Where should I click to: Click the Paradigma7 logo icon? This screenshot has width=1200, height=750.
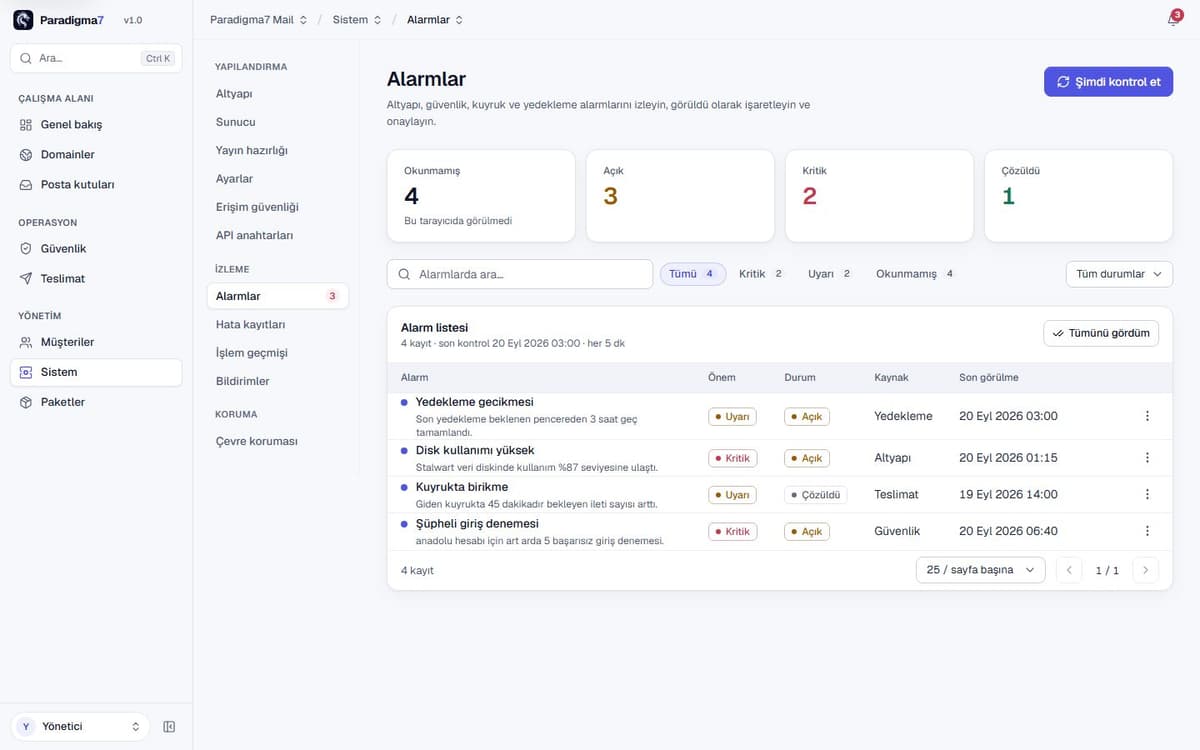pos(23,20)
